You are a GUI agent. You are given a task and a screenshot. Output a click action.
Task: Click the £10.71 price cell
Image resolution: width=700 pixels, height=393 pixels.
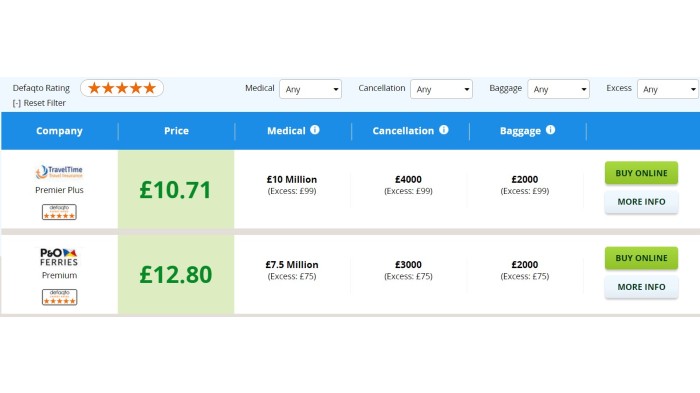176,189
